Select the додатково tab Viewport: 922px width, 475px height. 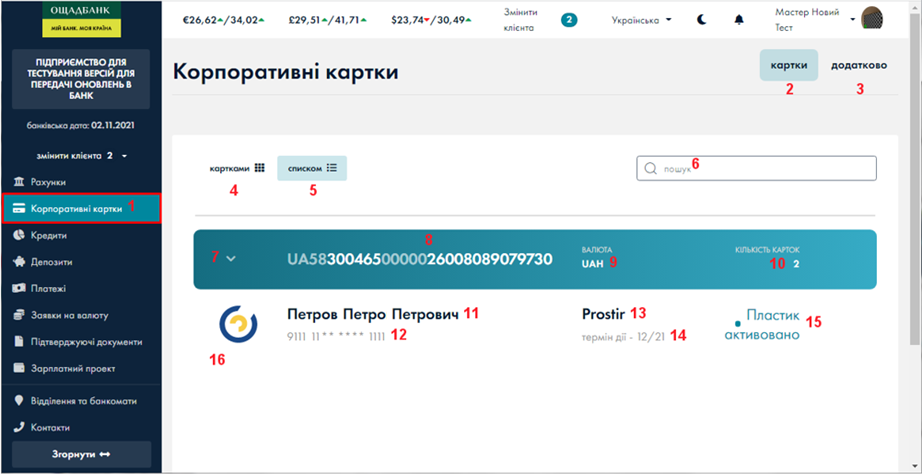click(x=858, y=65)
